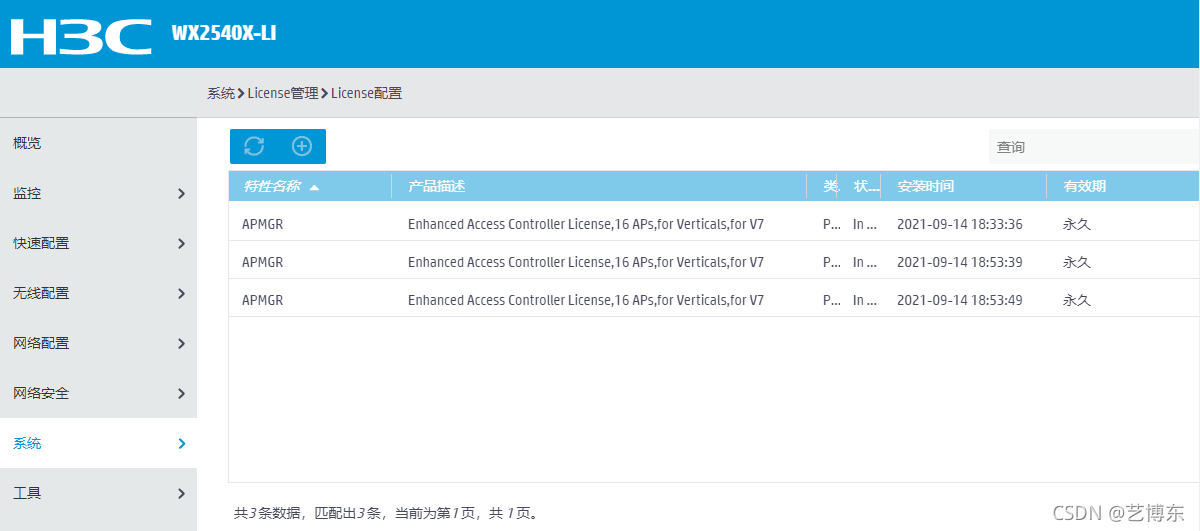Expand the 快速配置 menu chevron
Viewport: 1200px width, 531px height.
pos(181,243)
